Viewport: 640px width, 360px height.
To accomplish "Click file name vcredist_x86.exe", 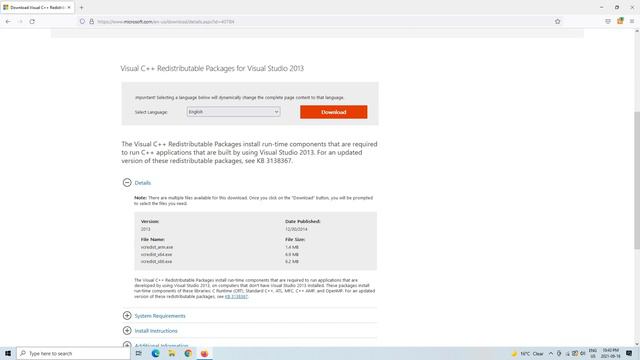I will 156,261.
